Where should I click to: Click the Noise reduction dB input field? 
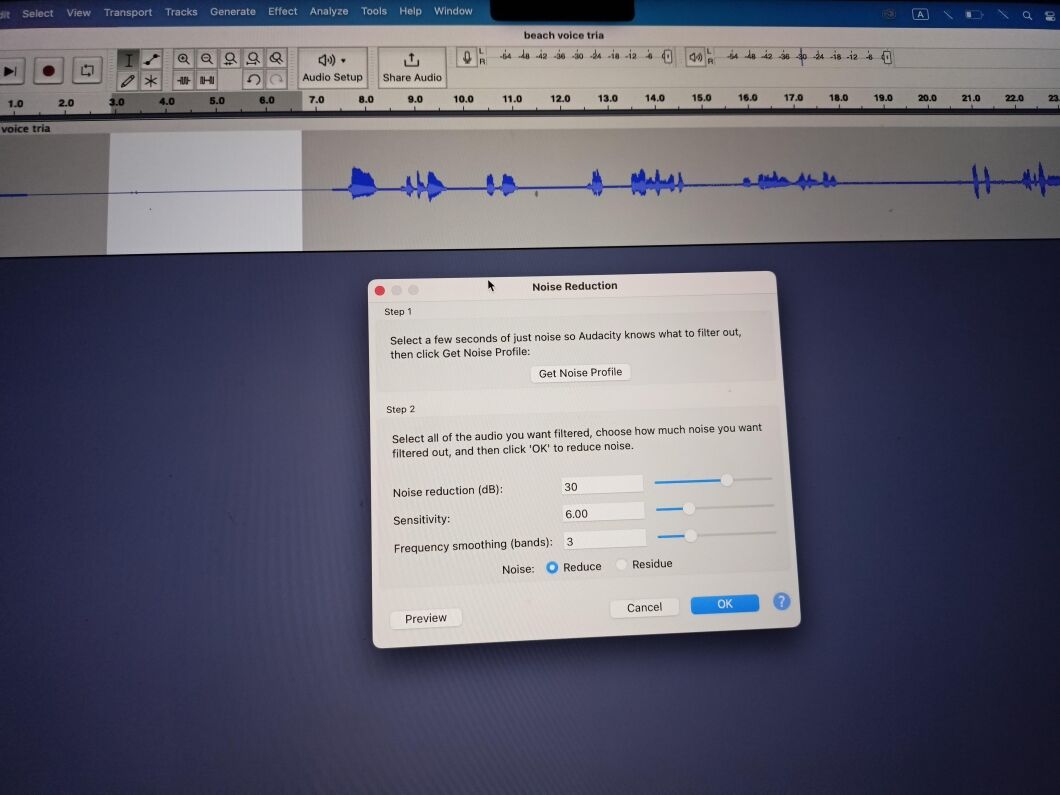600,484
